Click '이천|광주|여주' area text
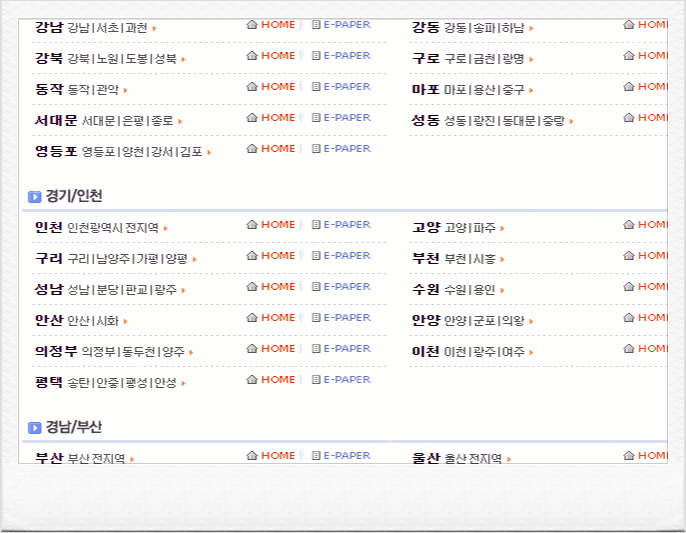Viewport: 686px width, 533px height. coord(484,352)
